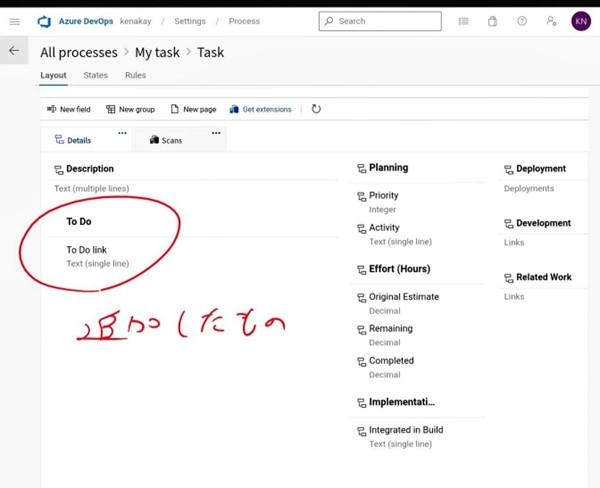600x488 pixels.
Task: Open the help question mark icon
Action: tap(522, 21)
